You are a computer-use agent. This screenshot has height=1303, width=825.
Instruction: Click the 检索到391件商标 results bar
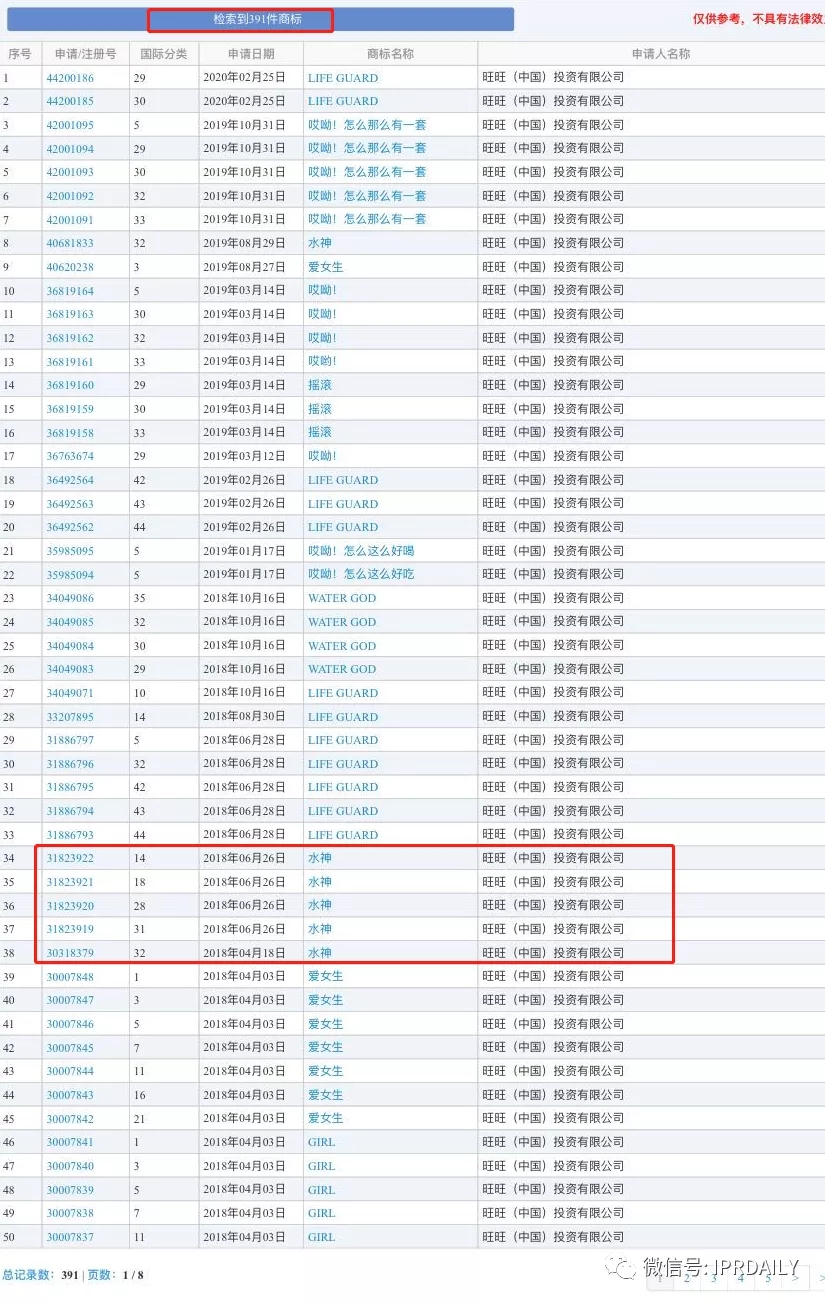click(x=258, y=19)
